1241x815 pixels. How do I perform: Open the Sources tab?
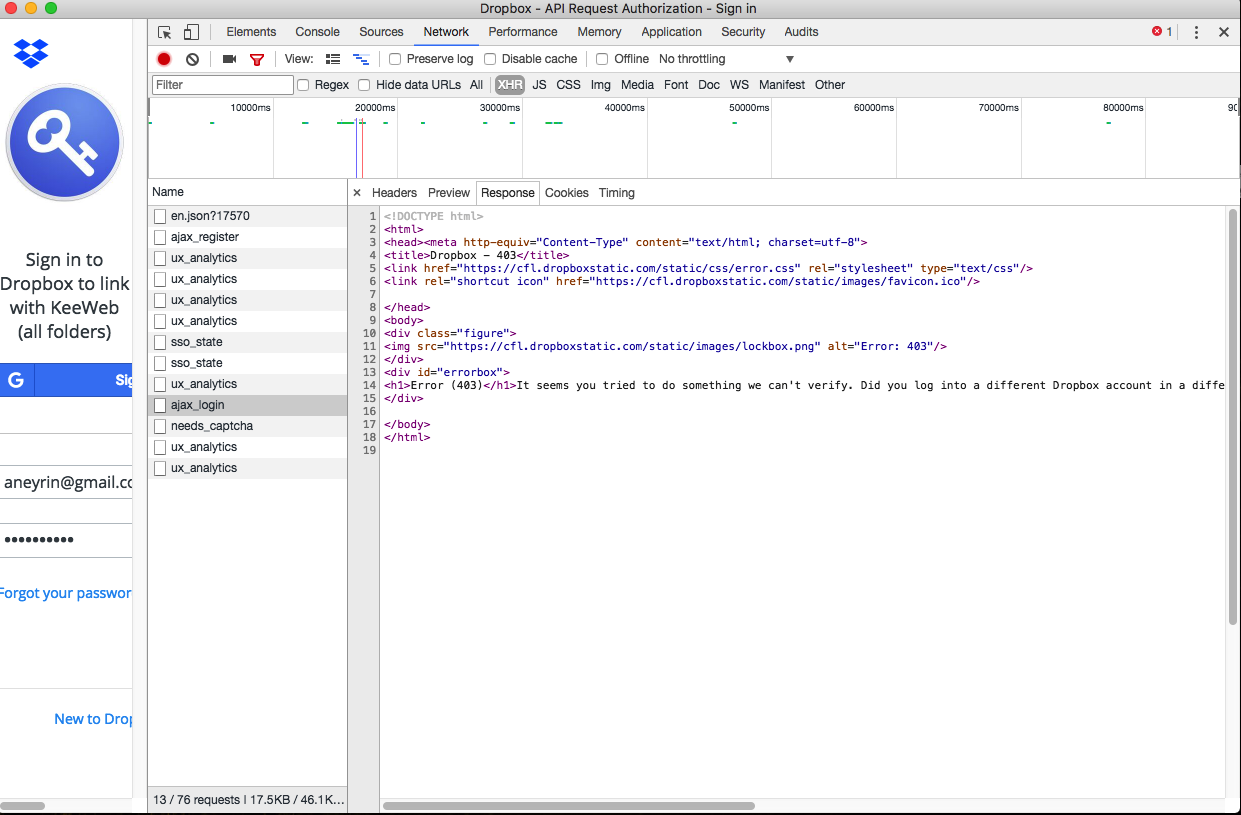[381, 32]
